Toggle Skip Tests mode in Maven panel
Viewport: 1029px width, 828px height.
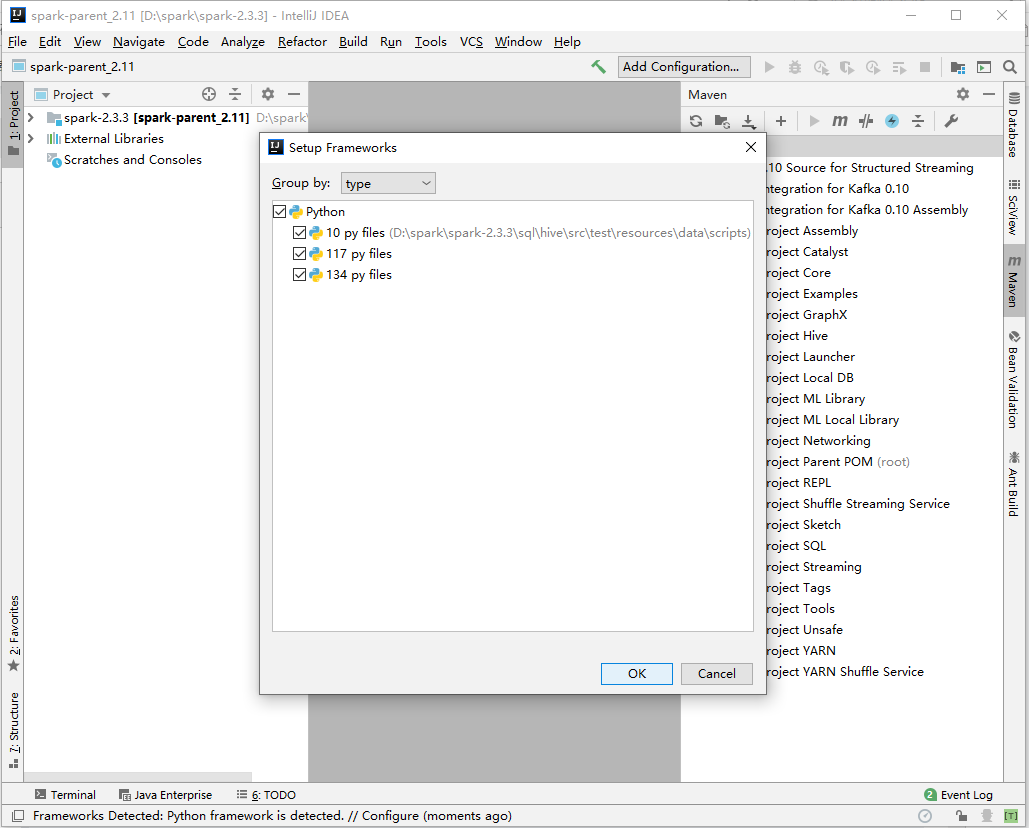(x=866, y=121)
